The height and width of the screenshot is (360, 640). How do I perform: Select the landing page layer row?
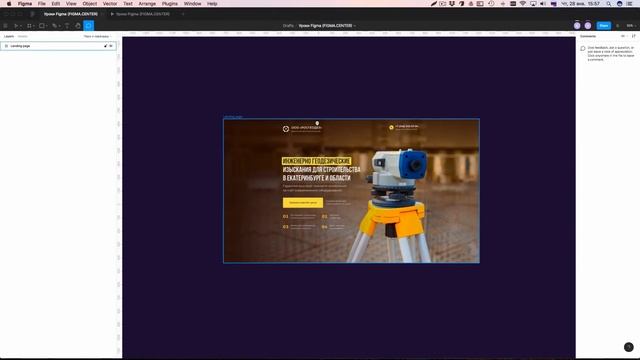(x=58, y=46)
